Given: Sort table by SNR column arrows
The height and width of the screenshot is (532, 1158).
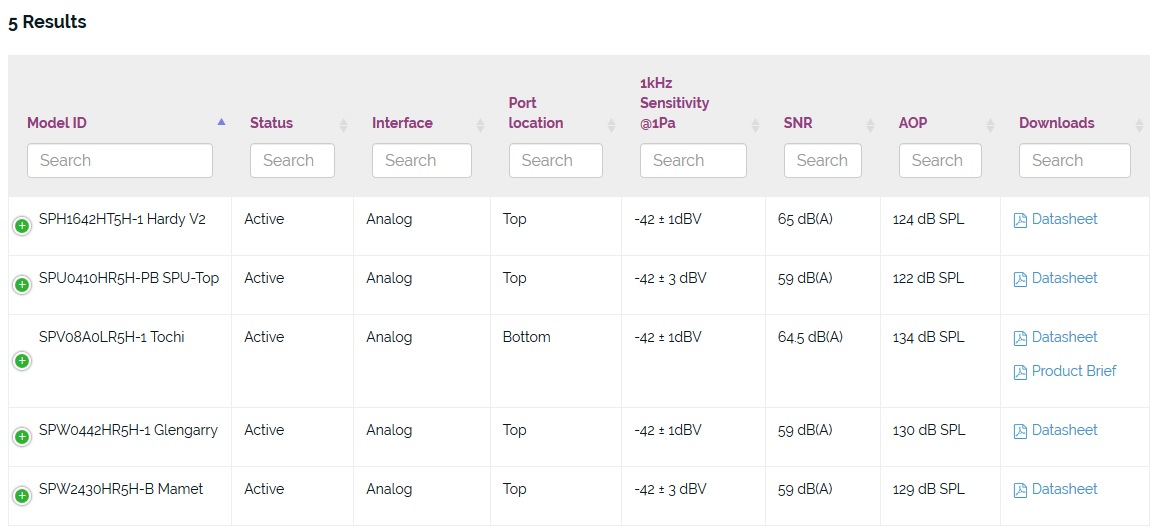Looking at the screenshot, I should coord(870,125).
